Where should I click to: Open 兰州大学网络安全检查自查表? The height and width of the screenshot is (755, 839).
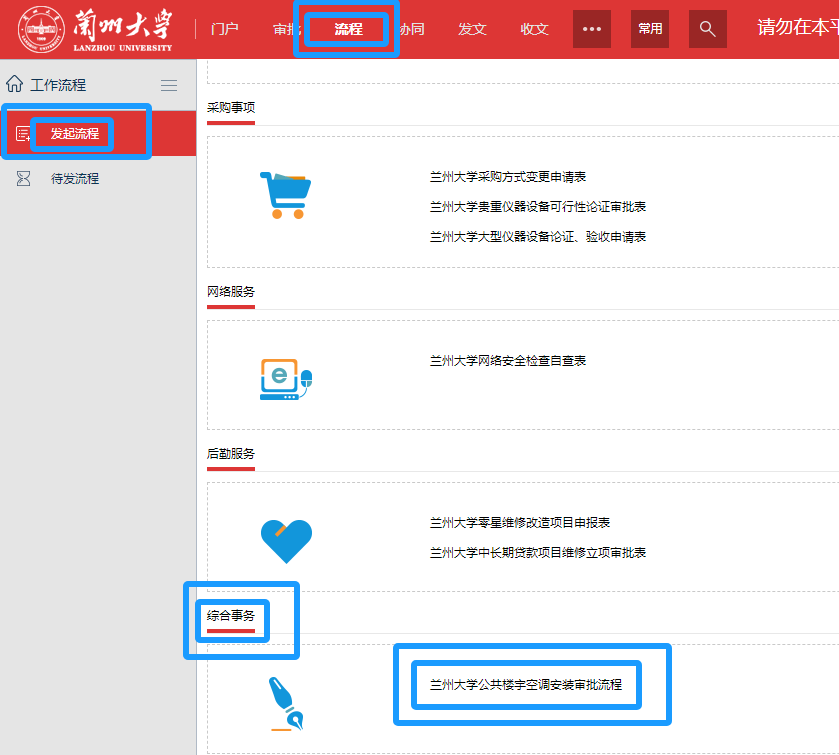point(508,361)
